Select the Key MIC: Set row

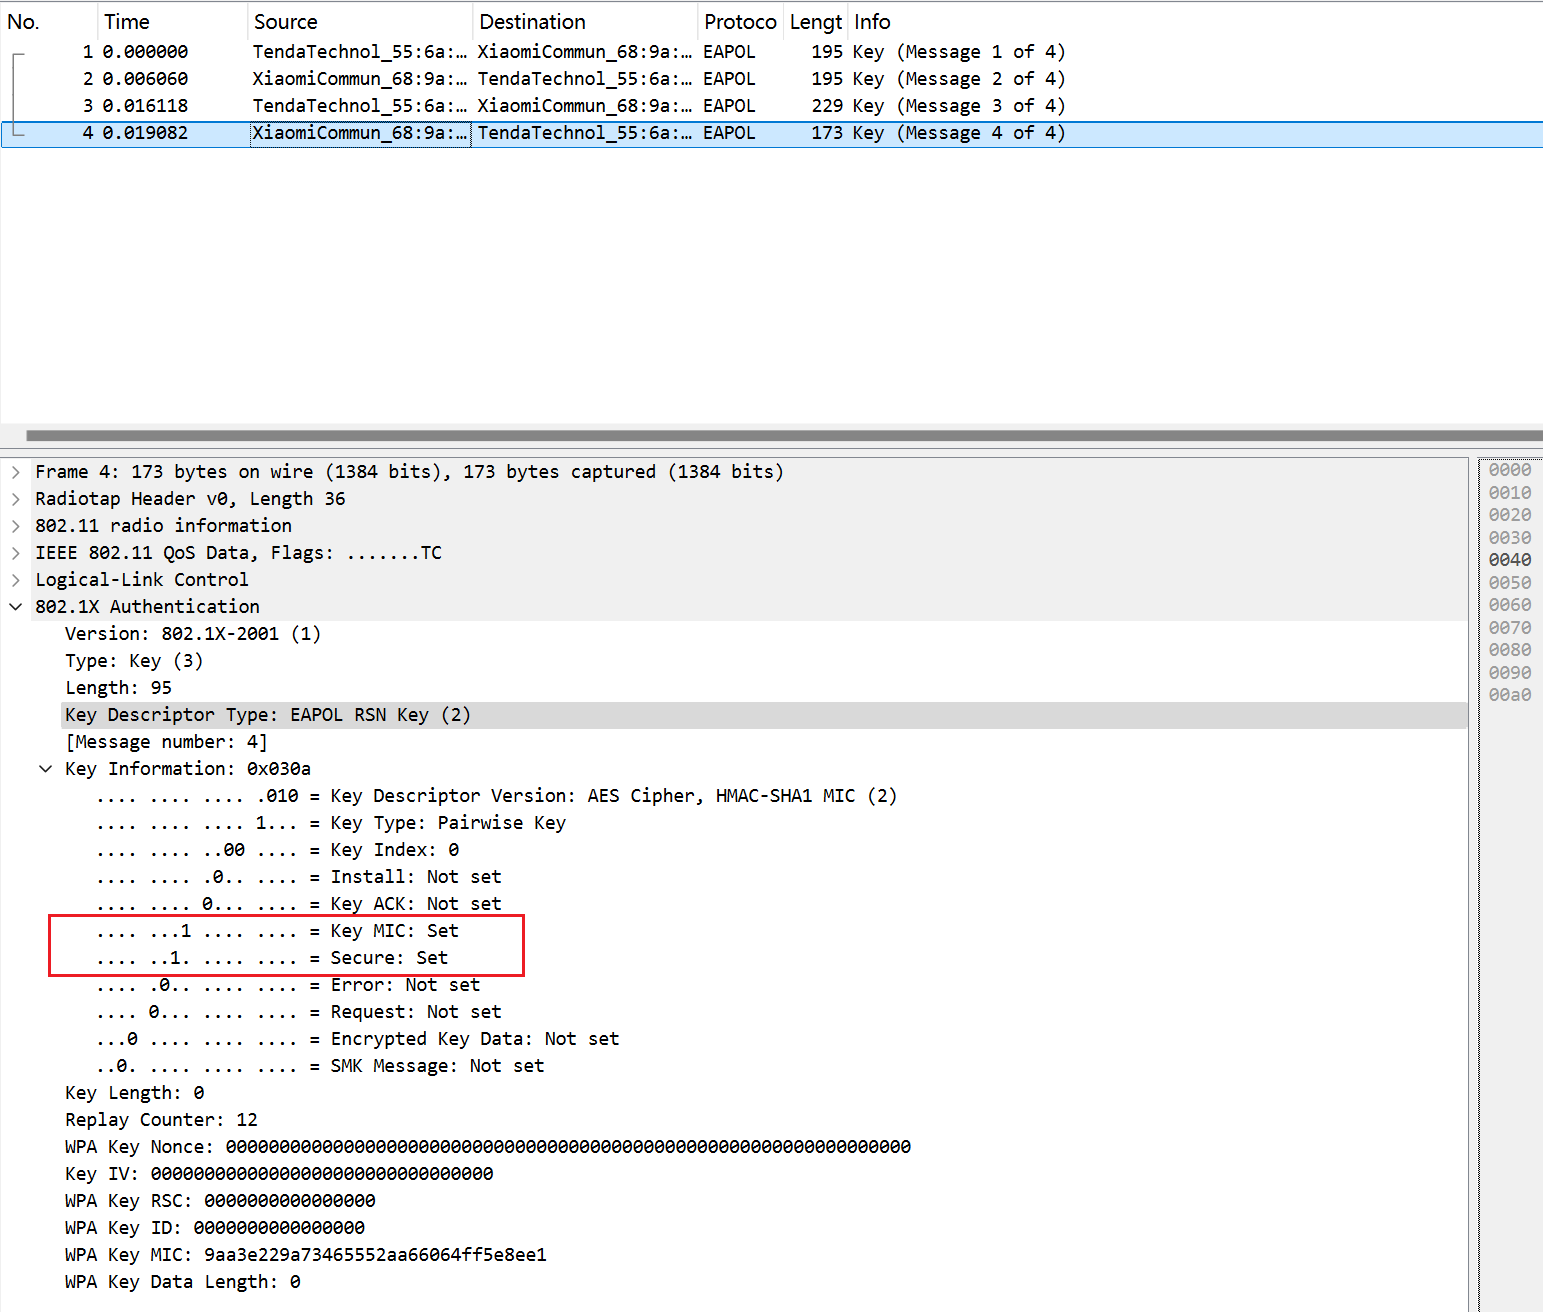[x=278, y=931]
